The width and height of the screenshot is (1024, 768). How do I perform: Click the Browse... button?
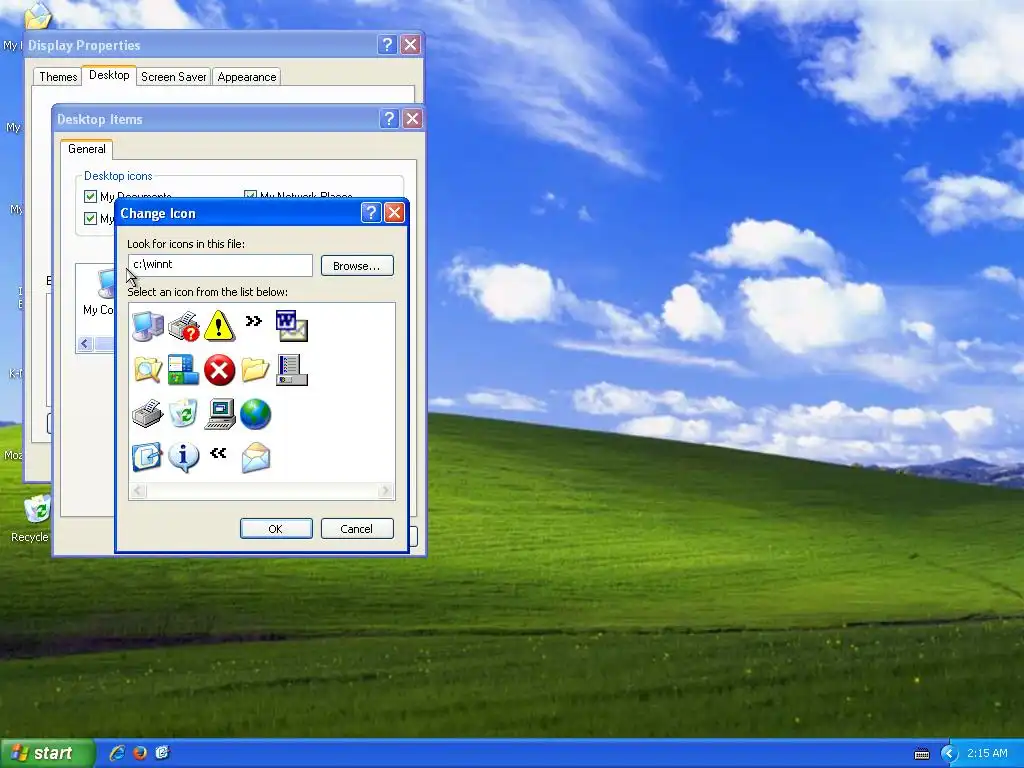pyautogui.click(x=357, y=266)
